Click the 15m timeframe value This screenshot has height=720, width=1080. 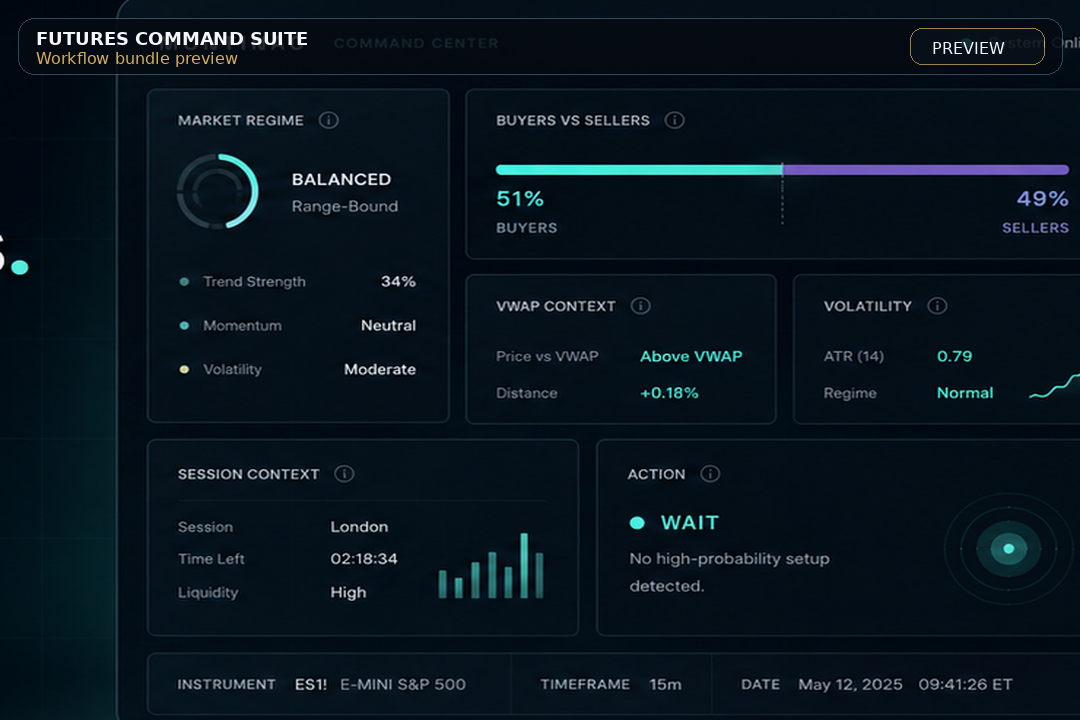tap(665, 685)
